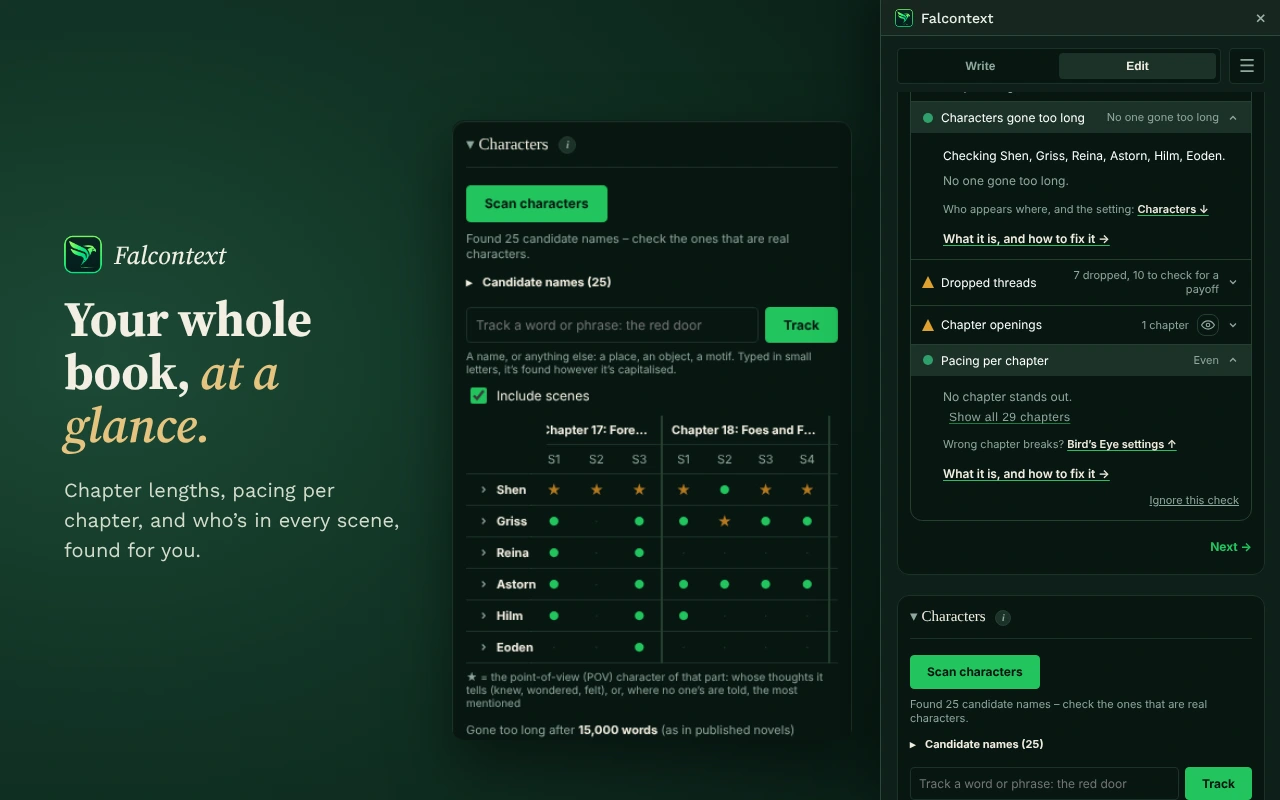
Task: Click Shen's green dot in Chapter 18 S2
Action: (725, 490)
